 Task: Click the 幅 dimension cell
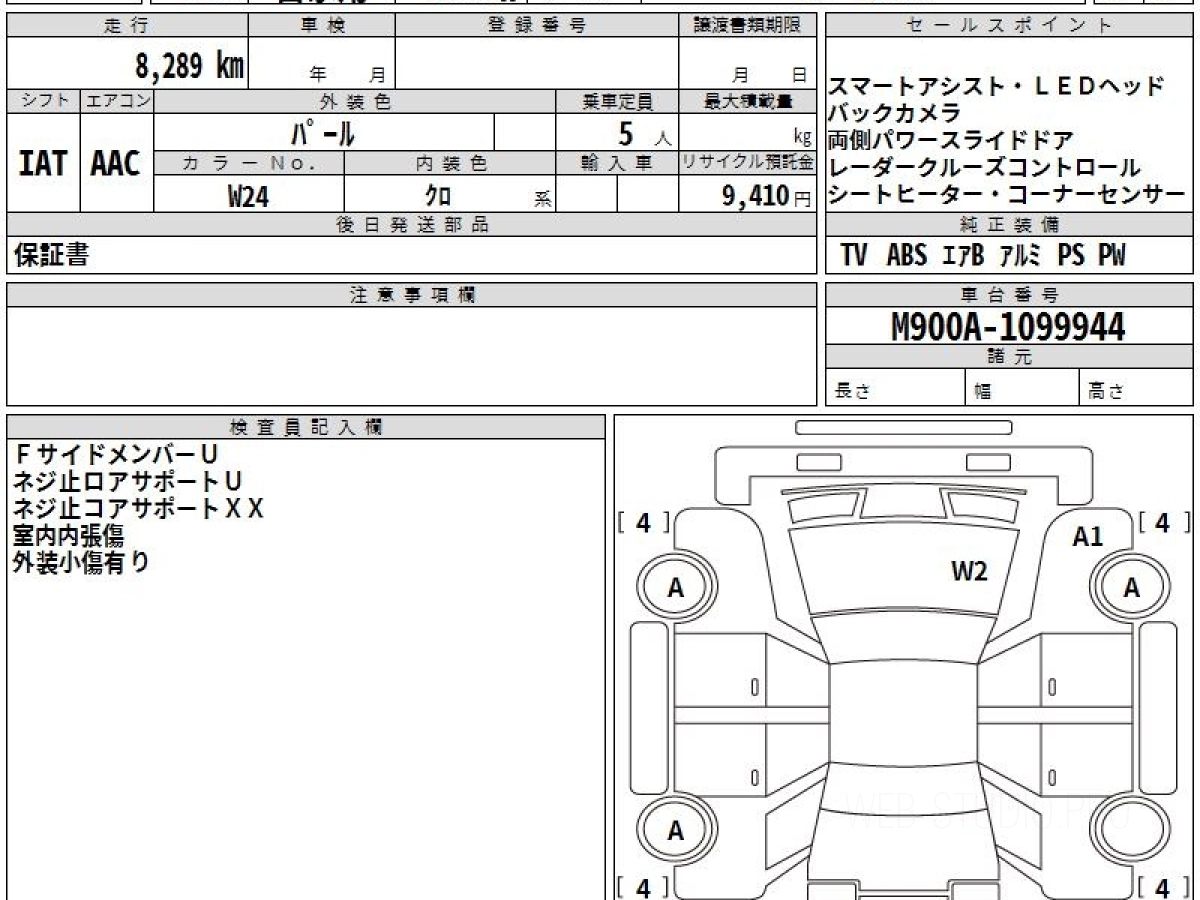1022,389
